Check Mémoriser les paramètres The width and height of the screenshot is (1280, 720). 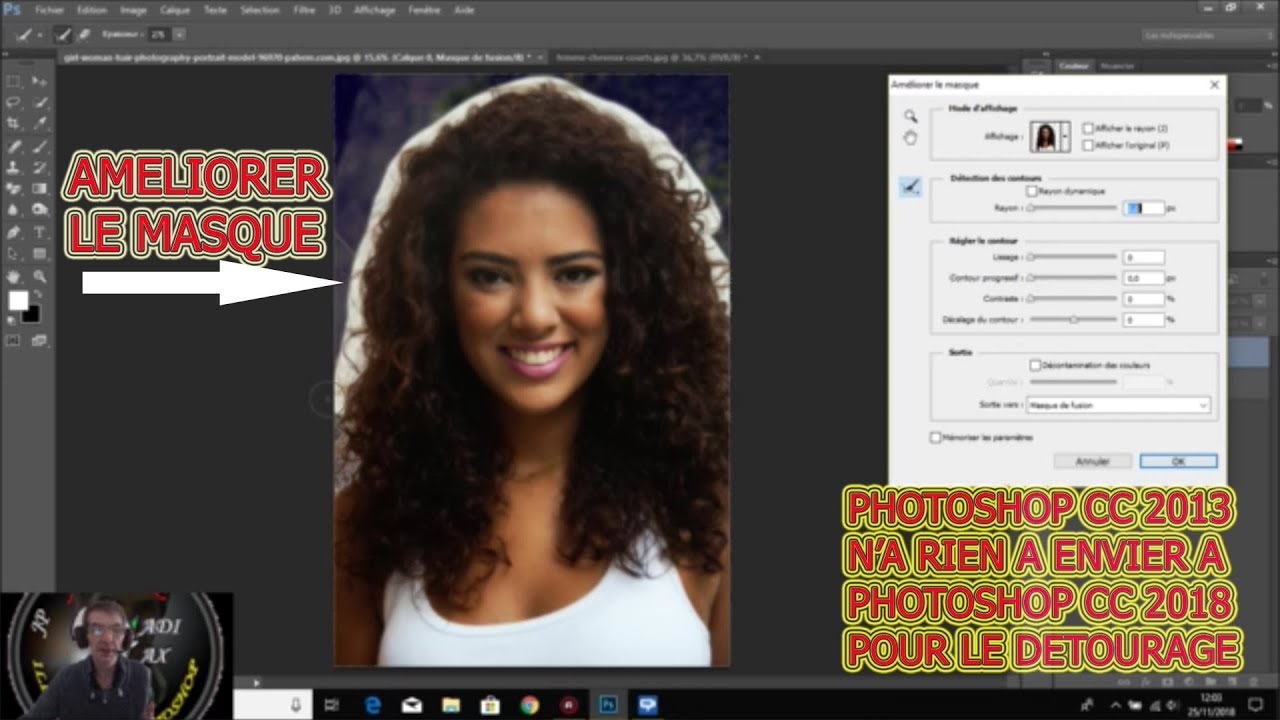pyautogui.click(x=936, y=437)
